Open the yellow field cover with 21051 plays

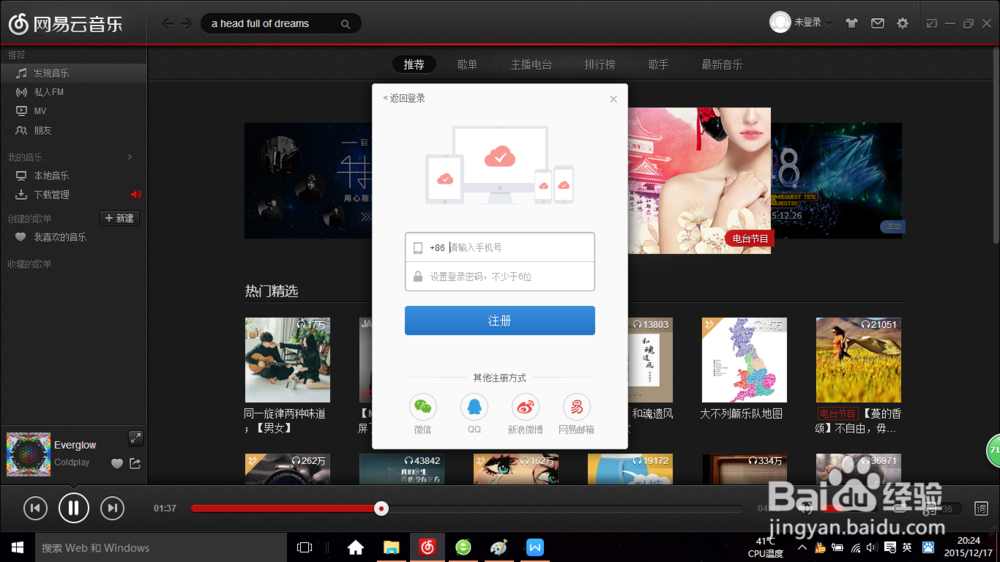click(x=858, y=360)
